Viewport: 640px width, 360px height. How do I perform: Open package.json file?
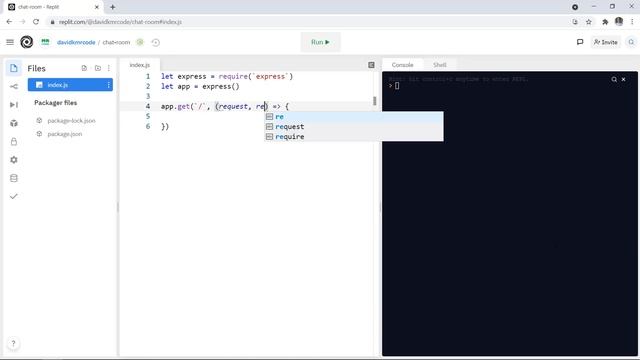point(65,134)
